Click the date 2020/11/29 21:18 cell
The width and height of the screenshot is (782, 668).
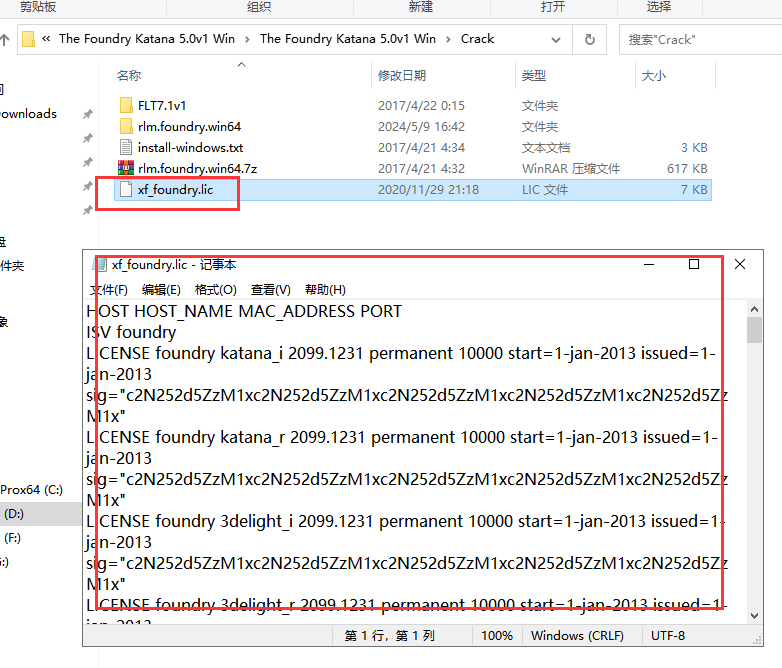[428, 190]
